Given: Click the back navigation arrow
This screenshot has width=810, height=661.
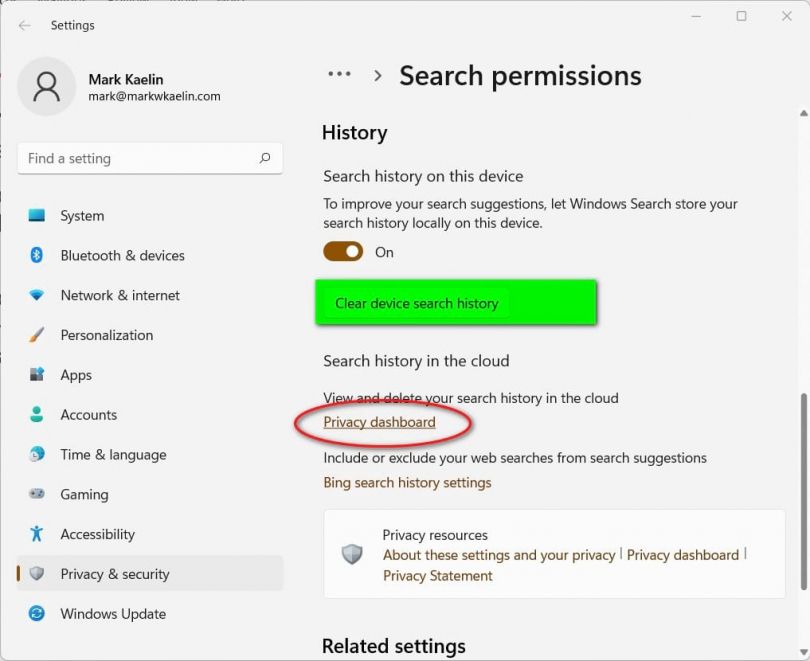Looking at the screenshot, I should pos(24,24).
